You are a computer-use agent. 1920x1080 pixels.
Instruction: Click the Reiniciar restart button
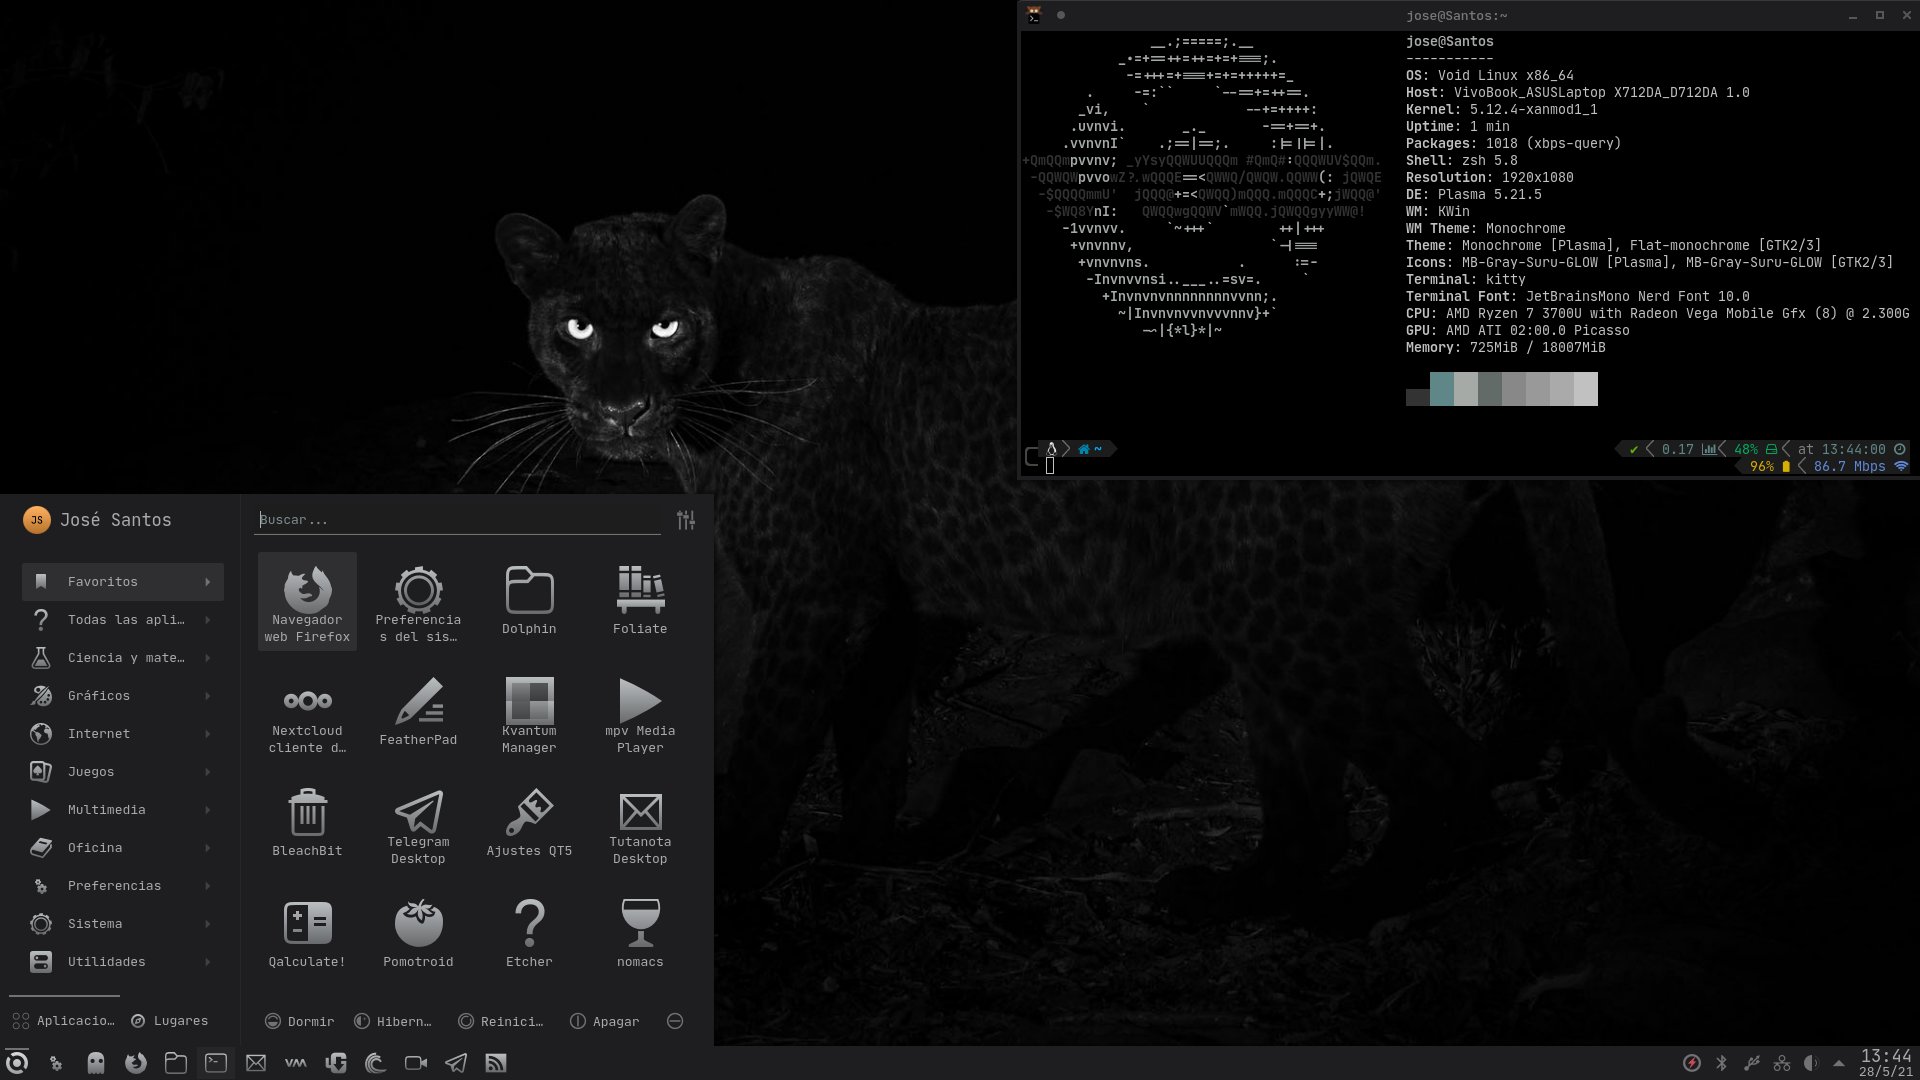coord(500,1021)
